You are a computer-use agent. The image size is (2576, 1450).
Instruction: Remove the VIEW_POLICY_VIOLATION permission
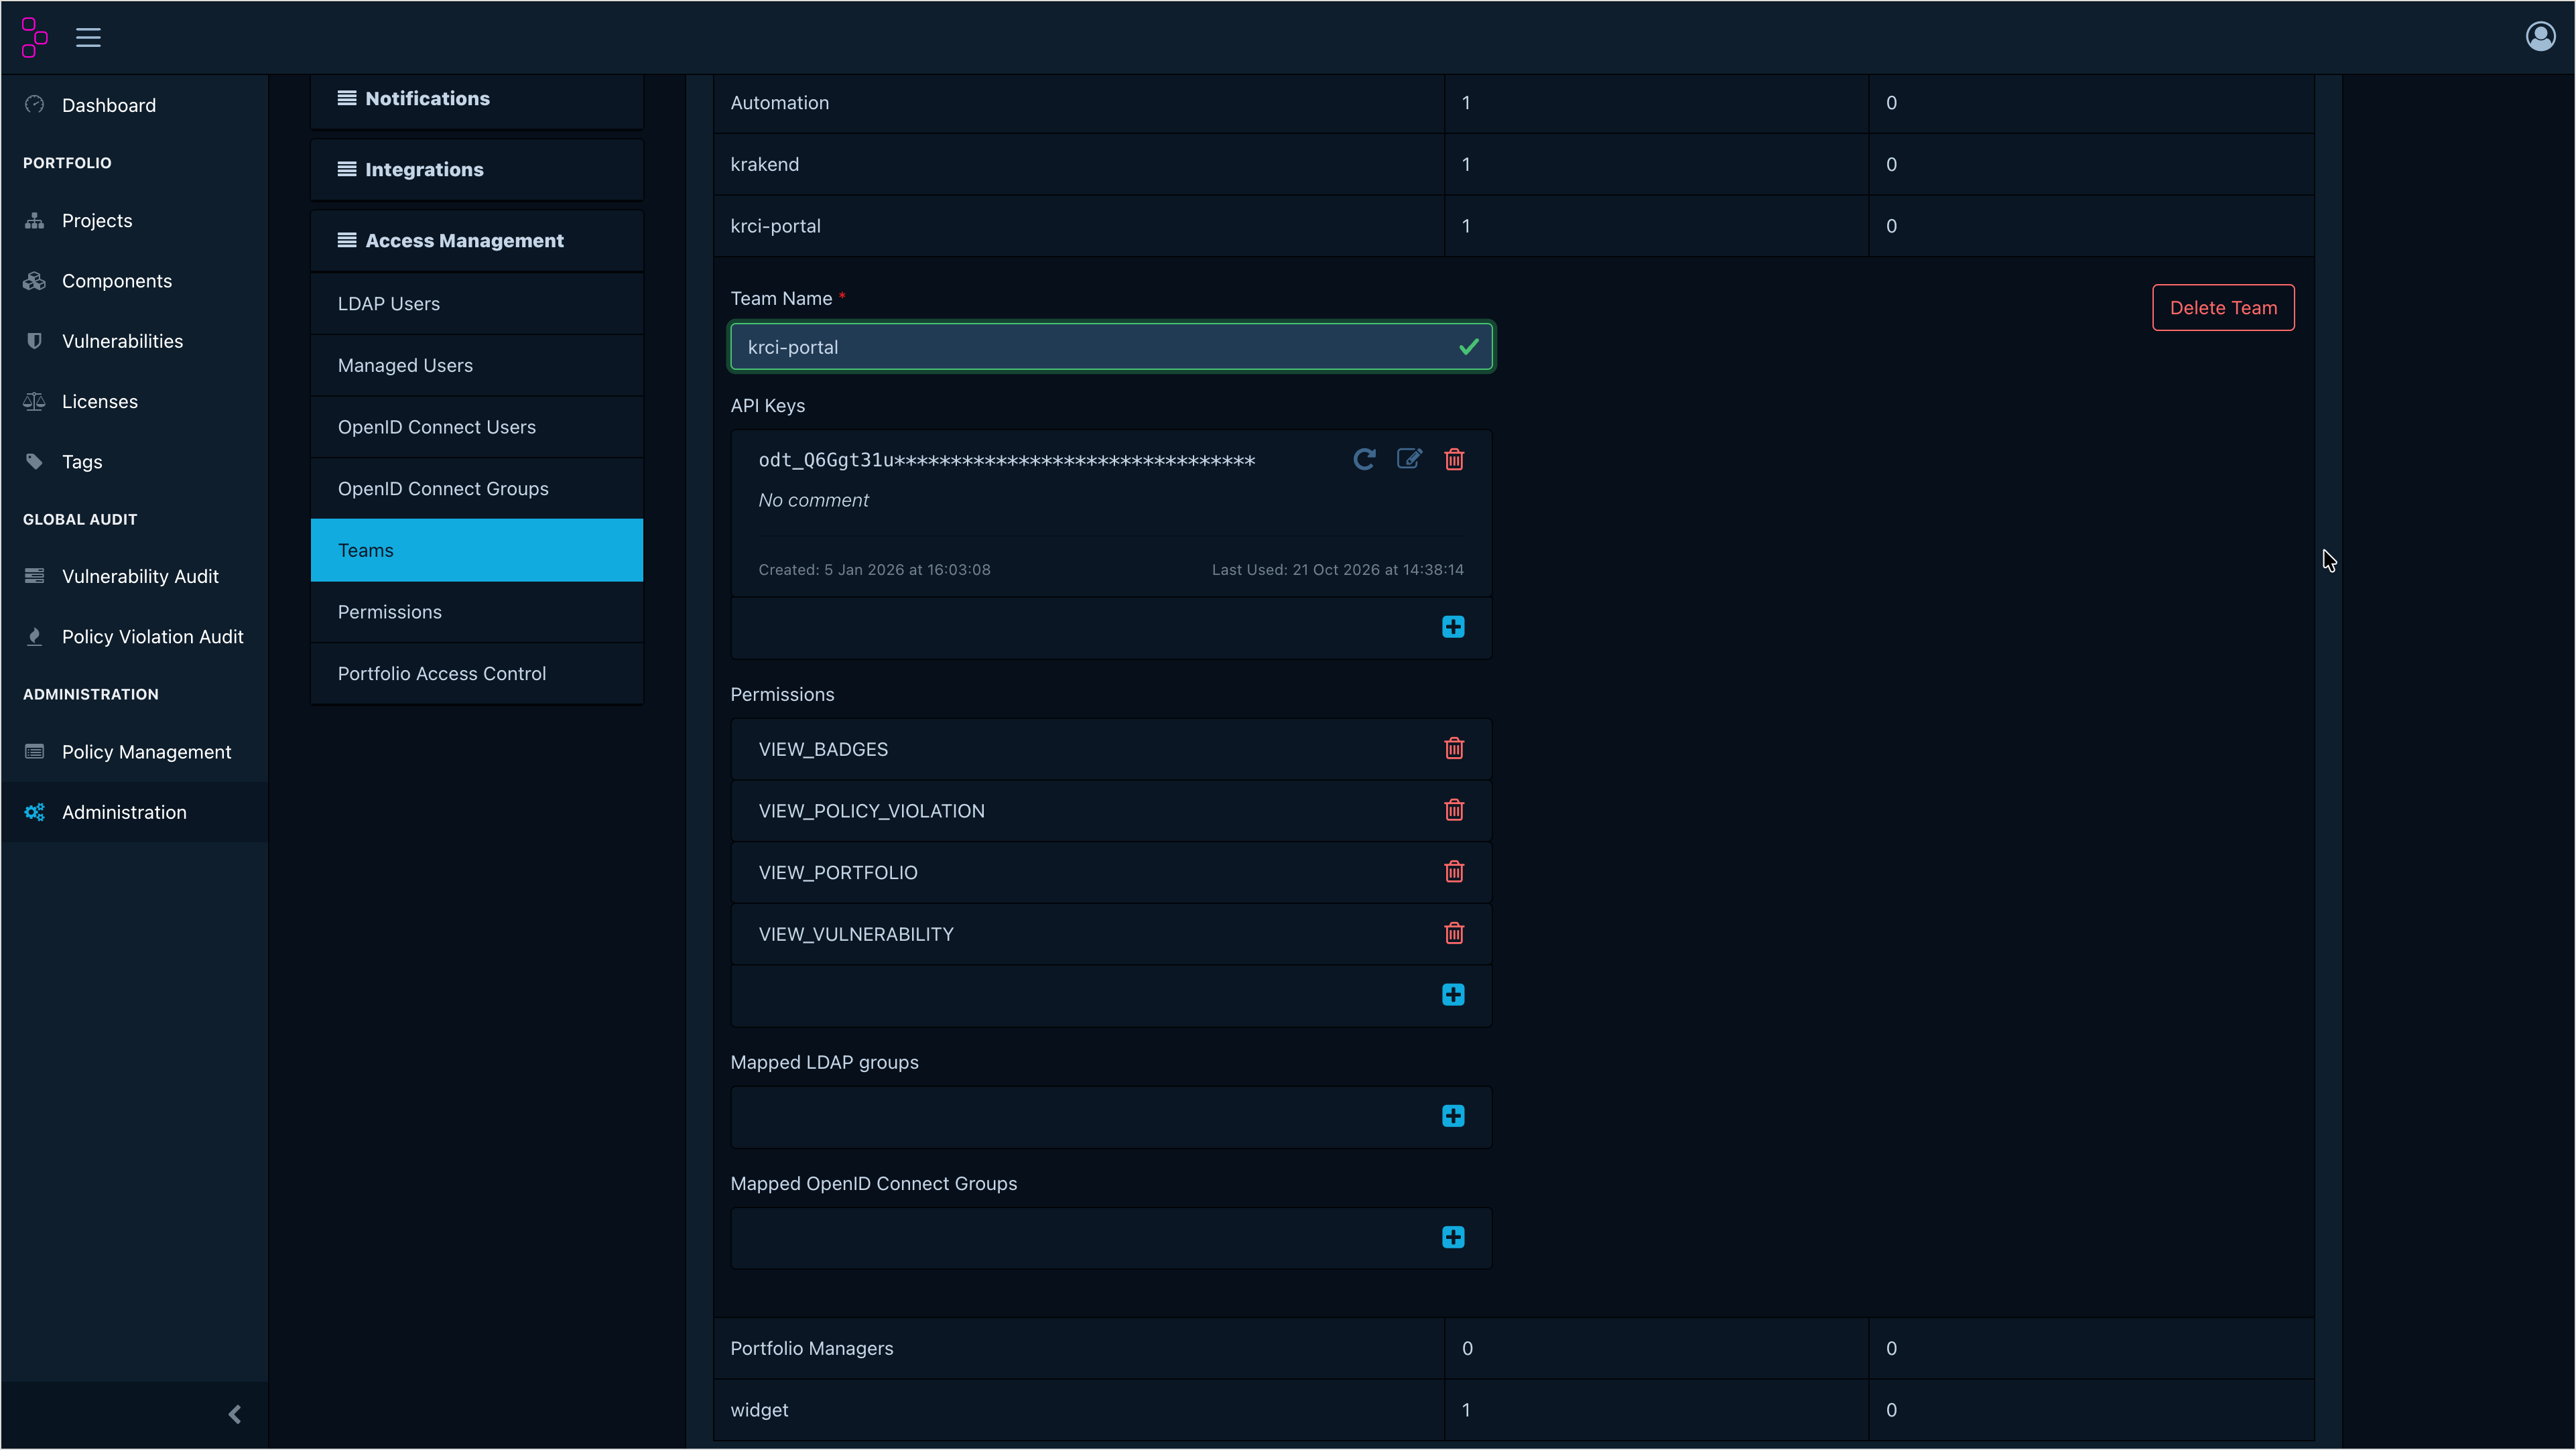coord(1454,810)
